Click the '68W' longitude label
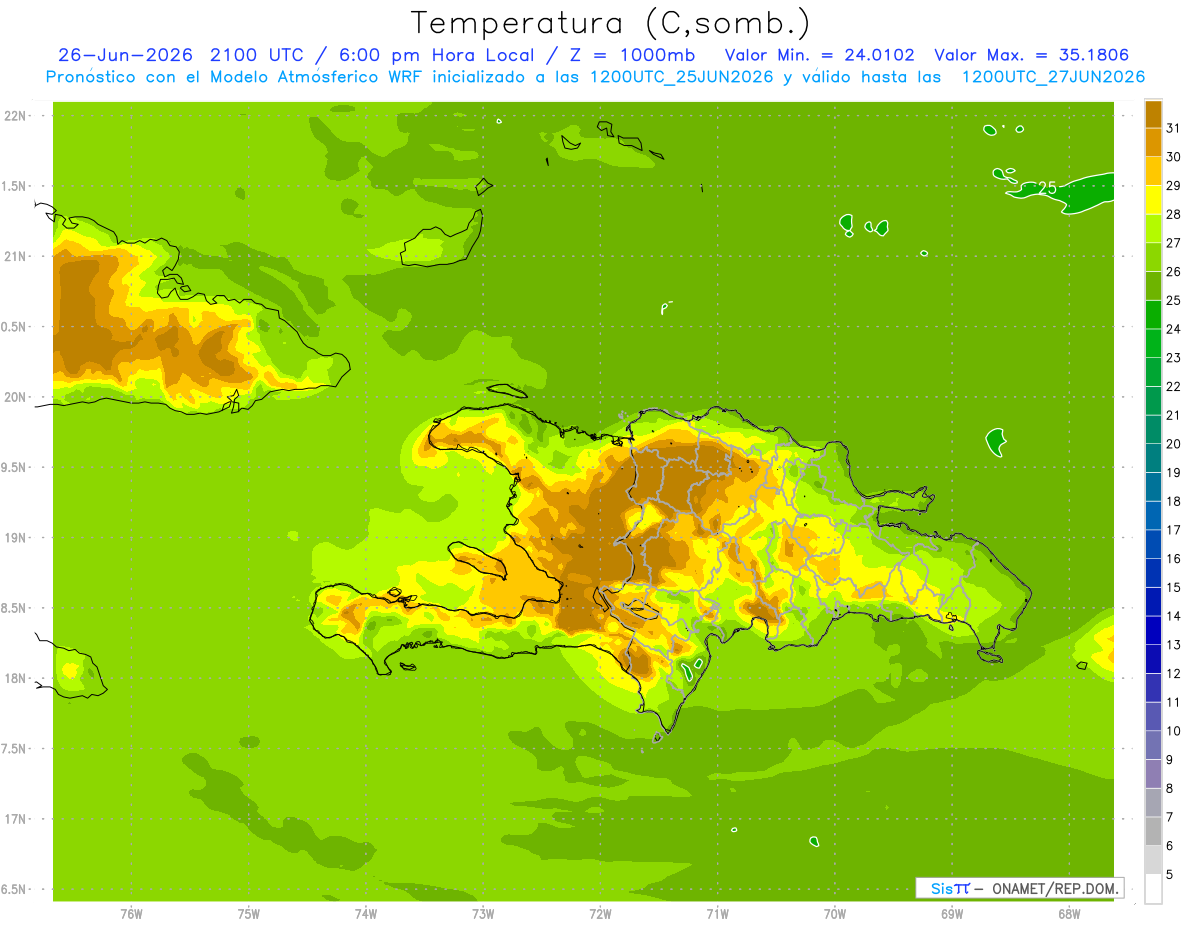 (1069, 914)
